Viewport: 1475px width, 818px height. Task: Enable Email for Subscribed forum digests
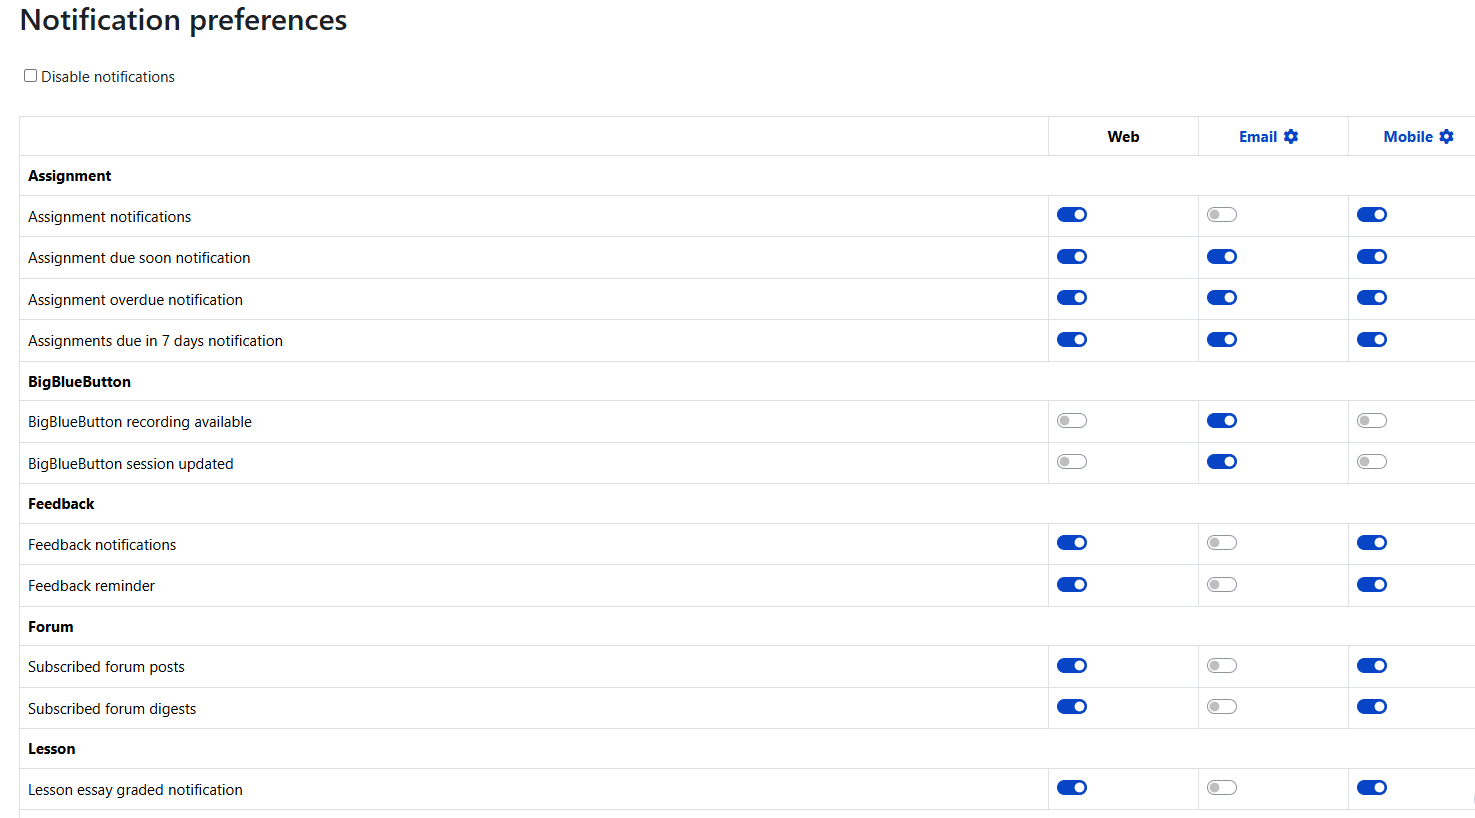[x=1222, y=707]
